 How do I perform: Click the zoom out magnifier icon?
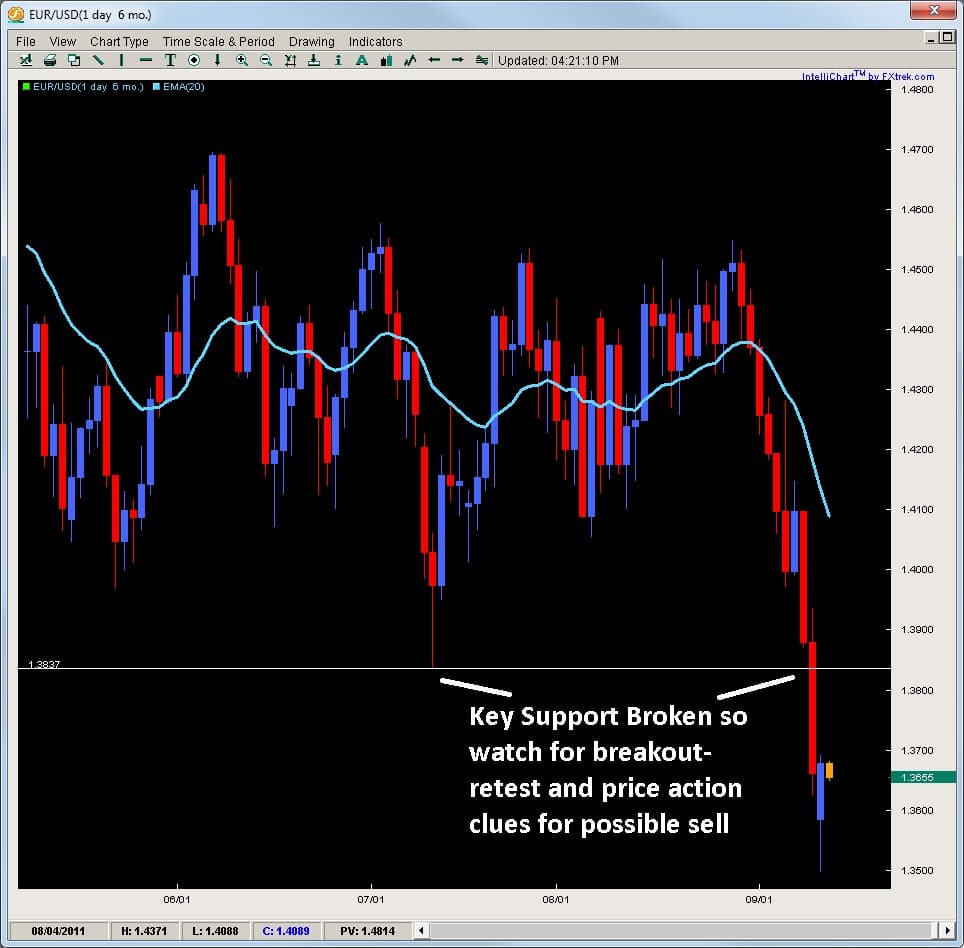[x=266, y=60]
